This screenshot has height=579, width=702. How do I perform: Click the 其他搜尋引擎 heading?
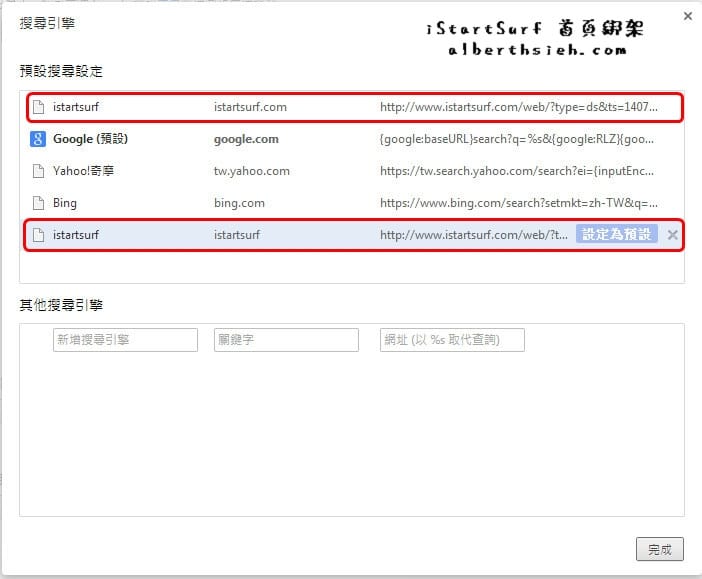(x=61, y=305)
